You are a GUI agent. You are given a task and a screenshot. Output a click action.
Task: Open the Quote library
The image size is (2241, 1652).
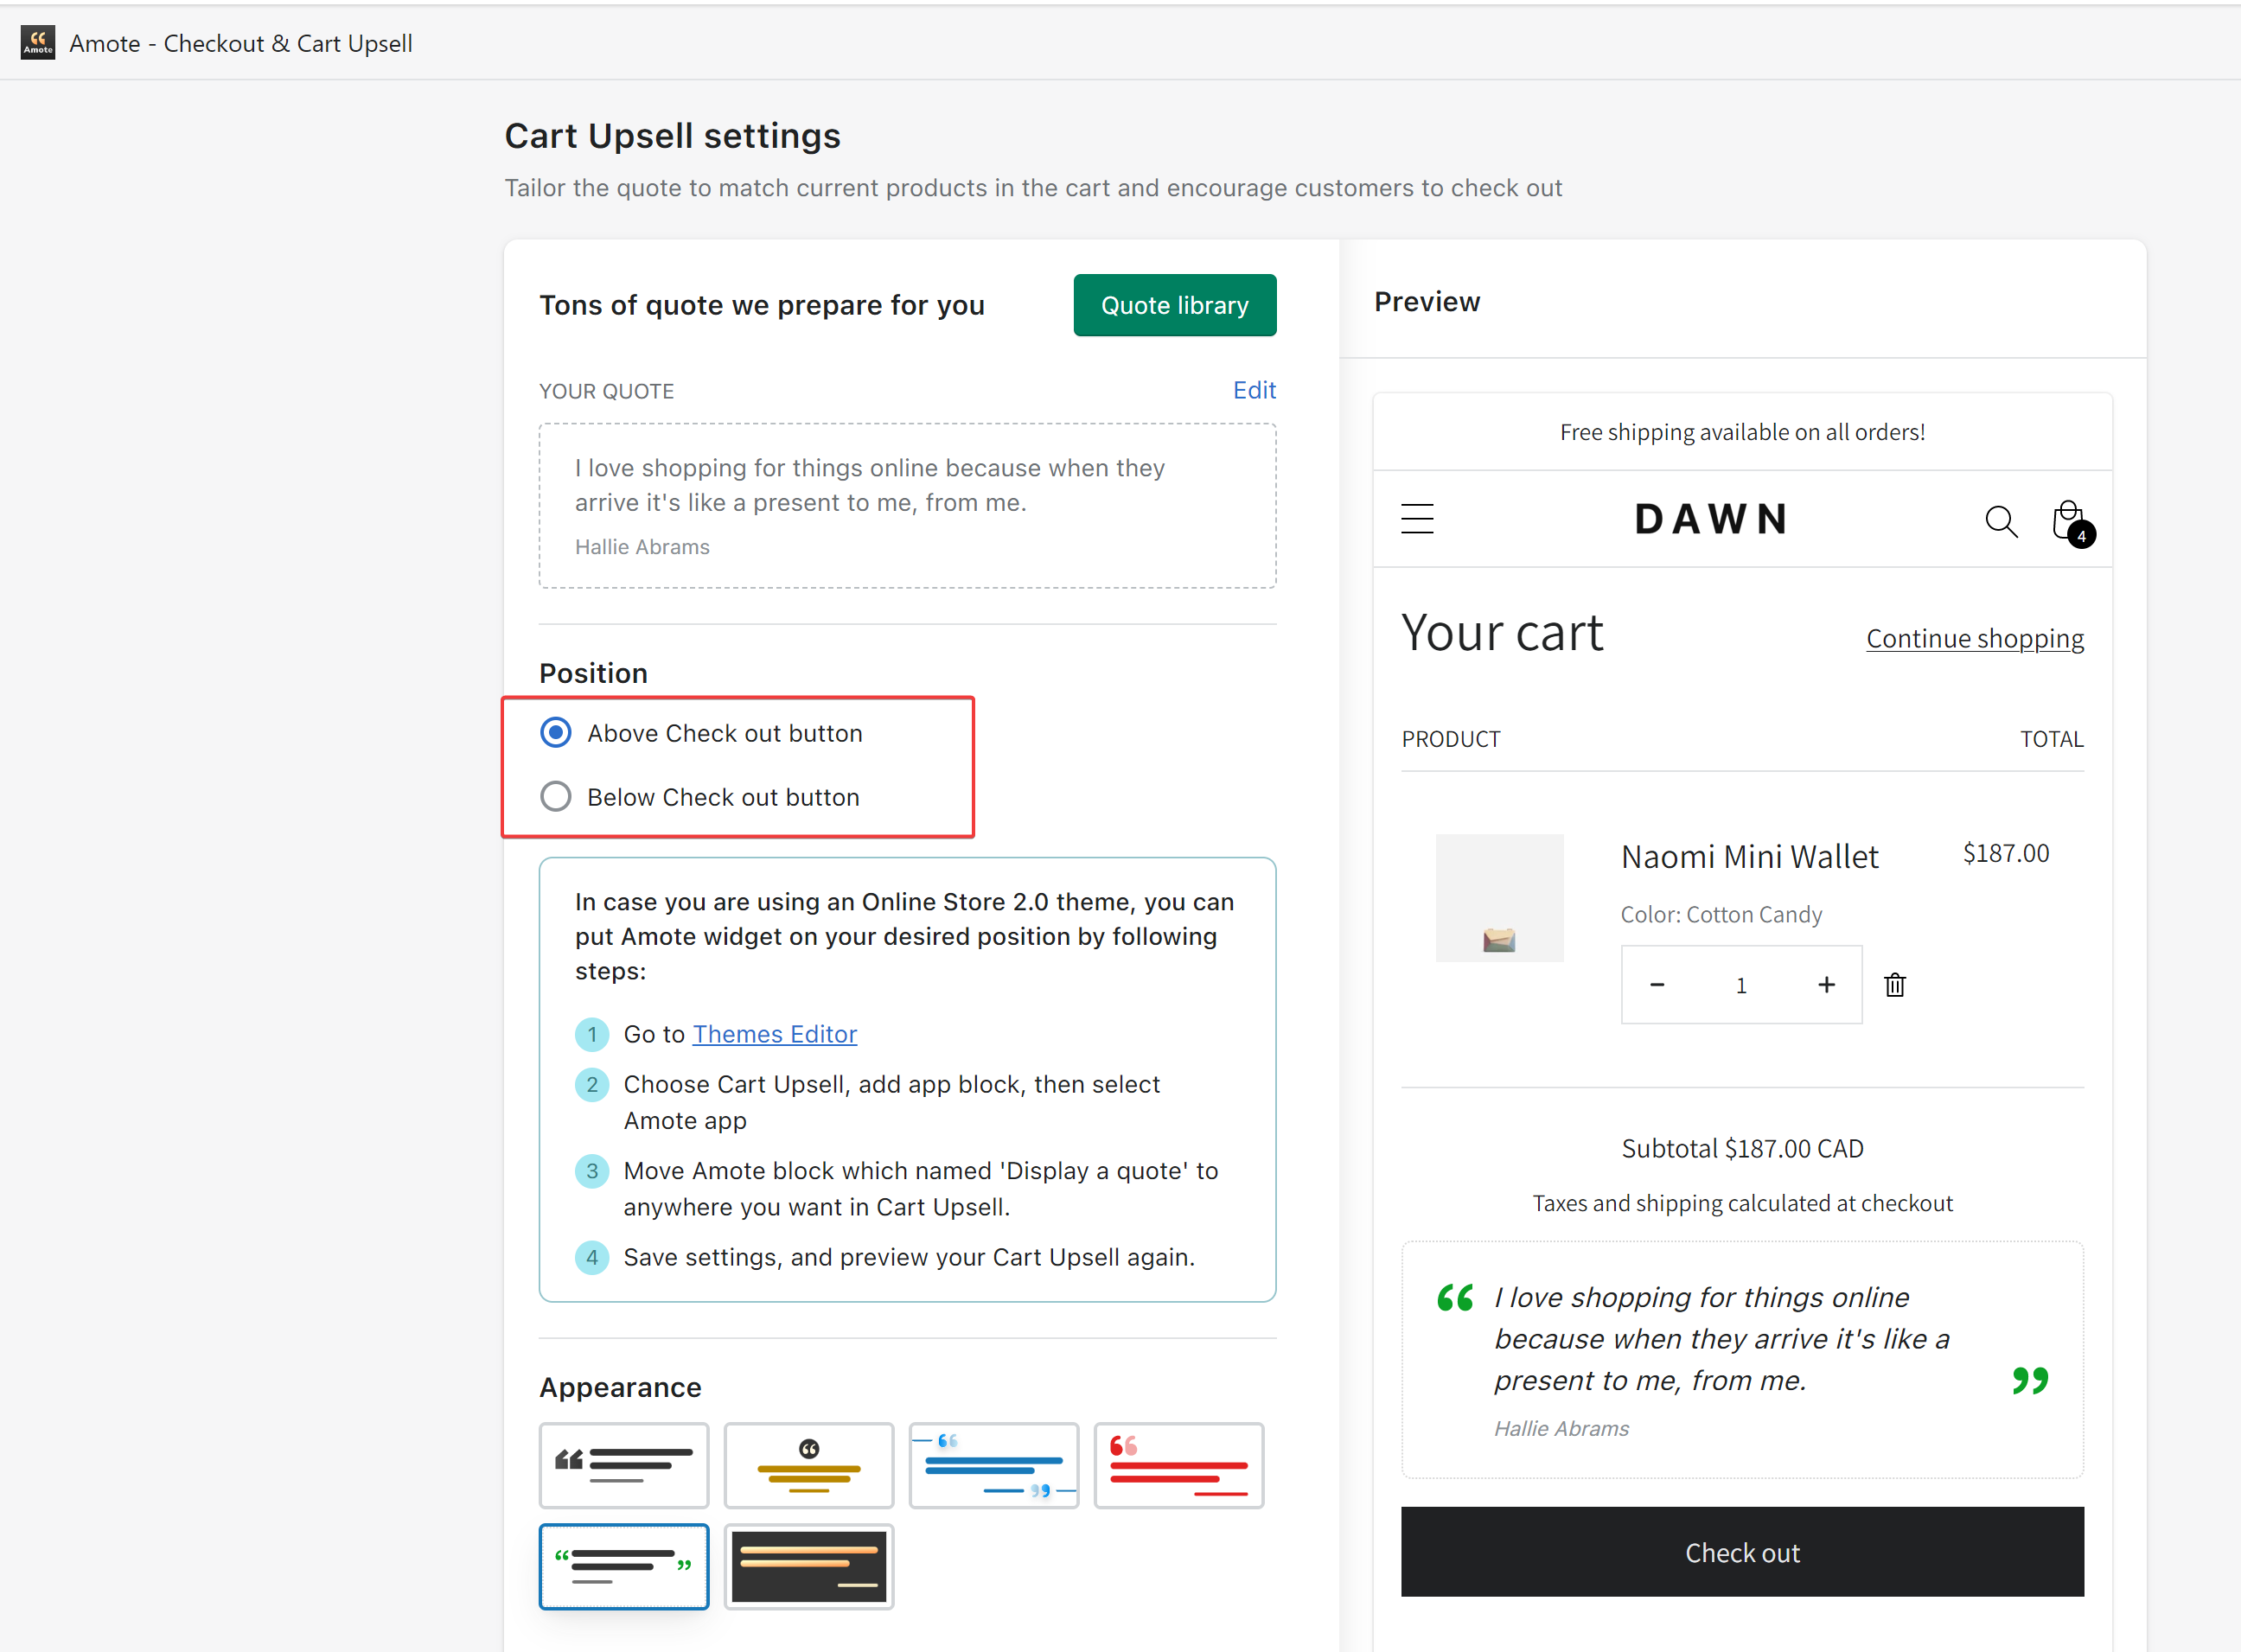pos(1174,305)
